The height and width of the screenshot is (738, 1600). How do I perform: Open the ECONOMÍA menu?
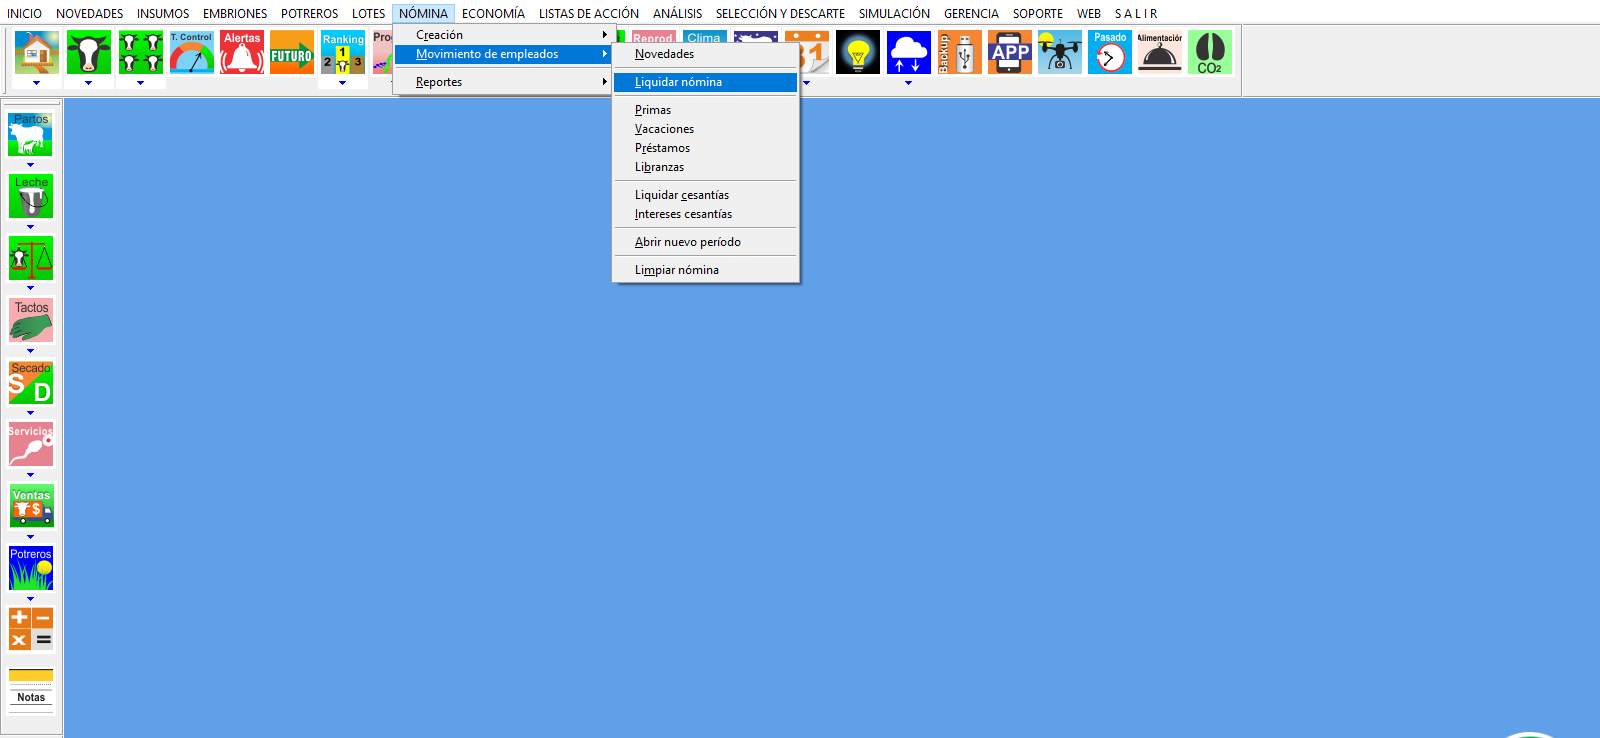[493, 14]
